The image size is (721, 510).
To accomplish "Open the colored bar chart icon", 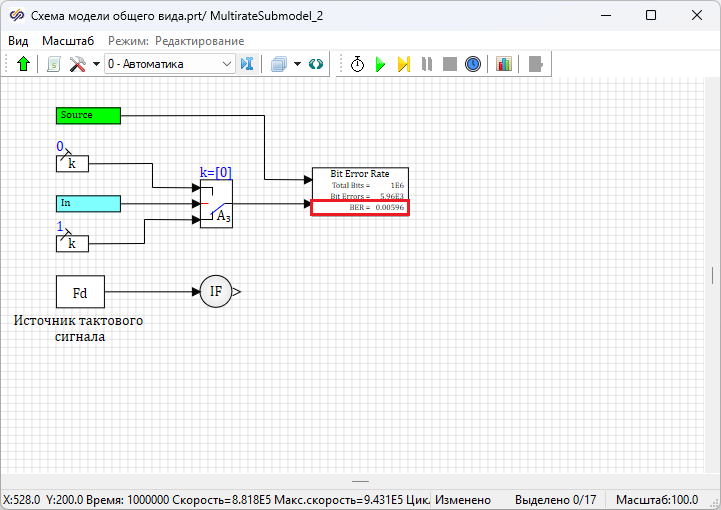I will click(503, 64).
